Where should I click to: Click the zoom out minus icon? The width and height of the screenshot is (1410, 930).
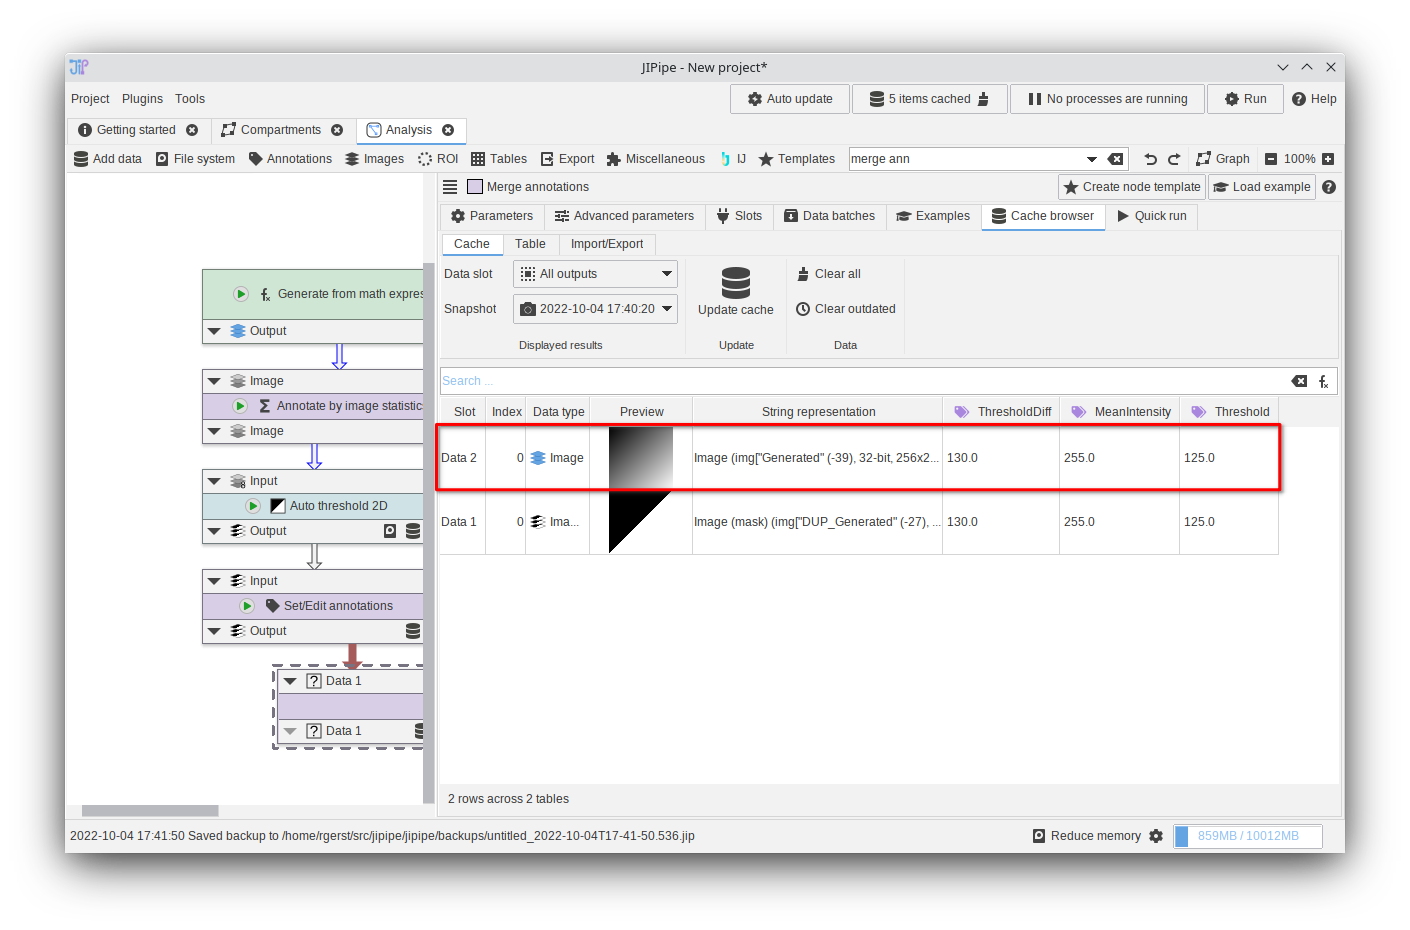tap(1271, 159)
